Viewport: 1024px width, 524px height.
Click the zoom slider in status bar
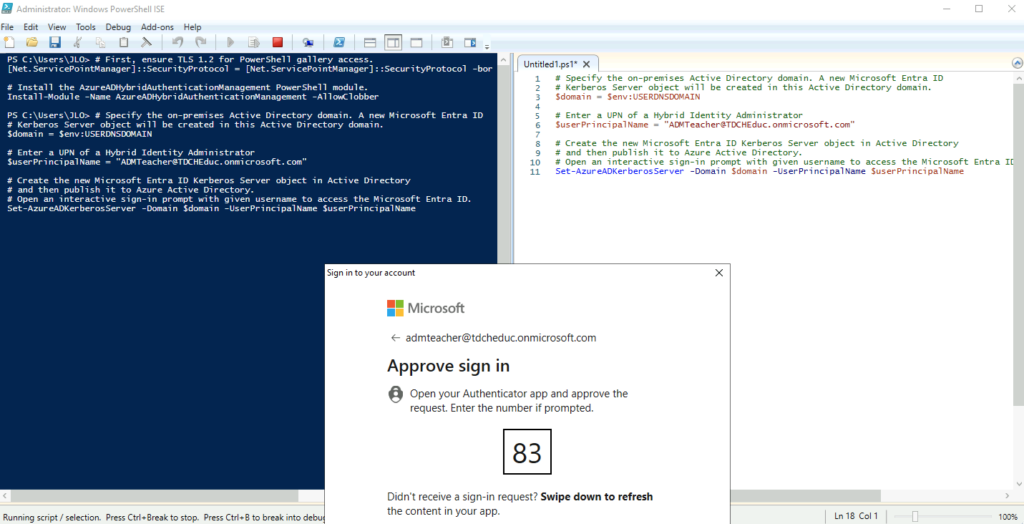(915, 516)
